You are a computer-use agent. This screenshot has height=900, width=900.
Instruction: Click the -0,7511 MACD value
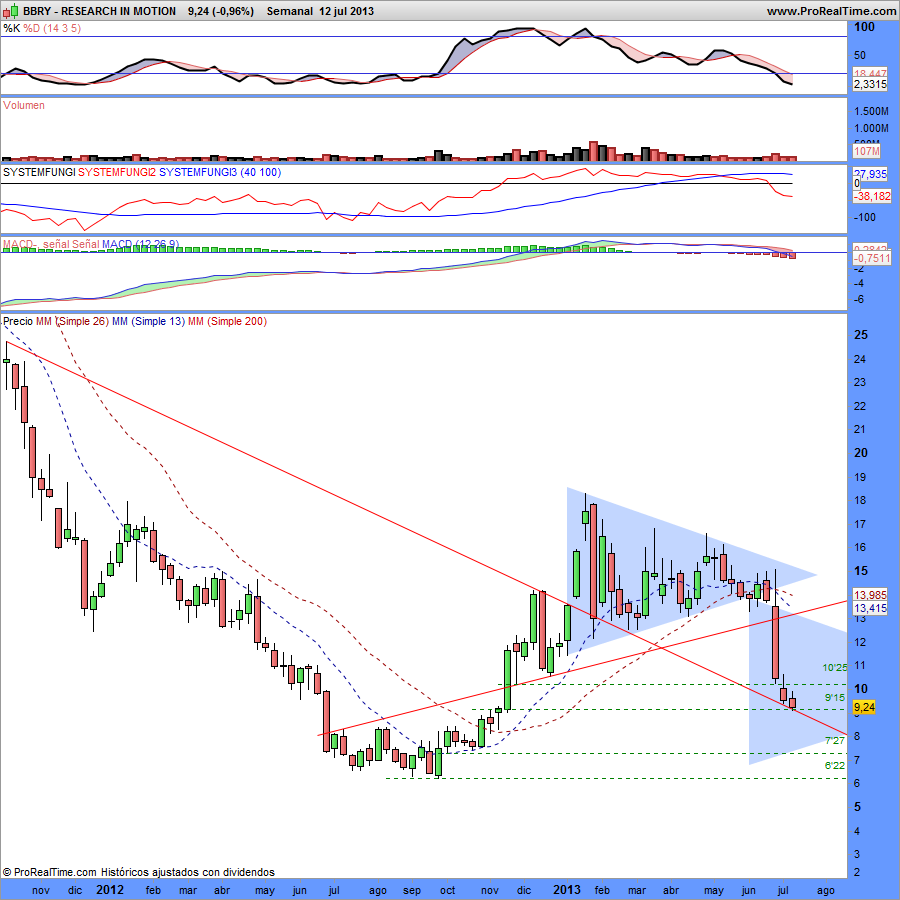(x=872, y=258)
